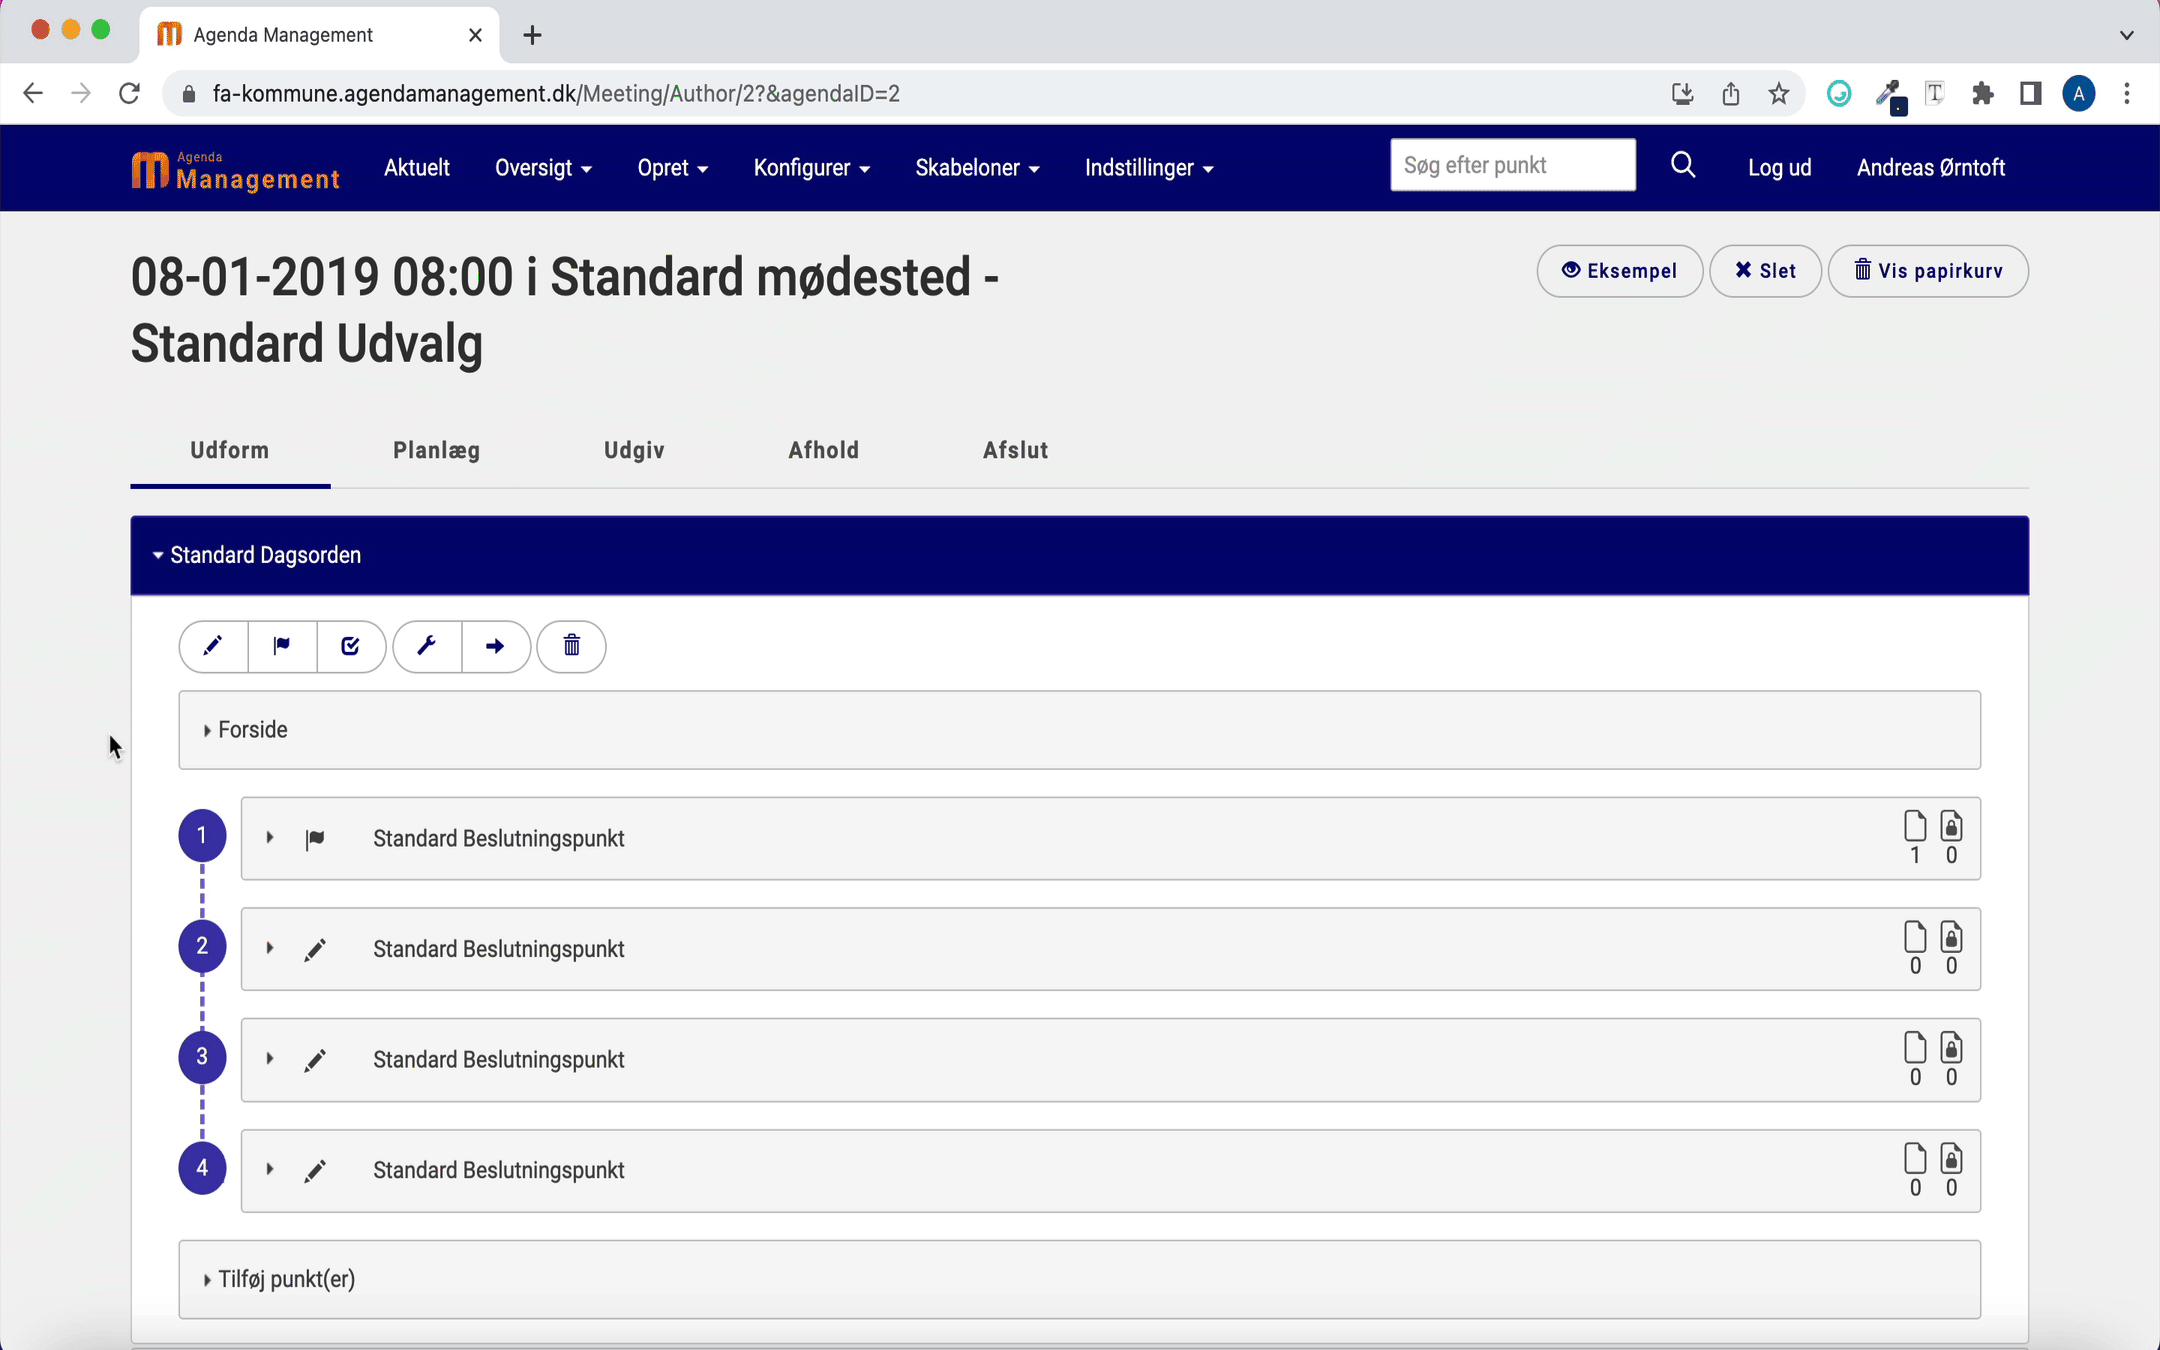This screenshot has width=2160, height=1350.
Task: Click the Søg efter punkt field
Action: (1512, 166)
